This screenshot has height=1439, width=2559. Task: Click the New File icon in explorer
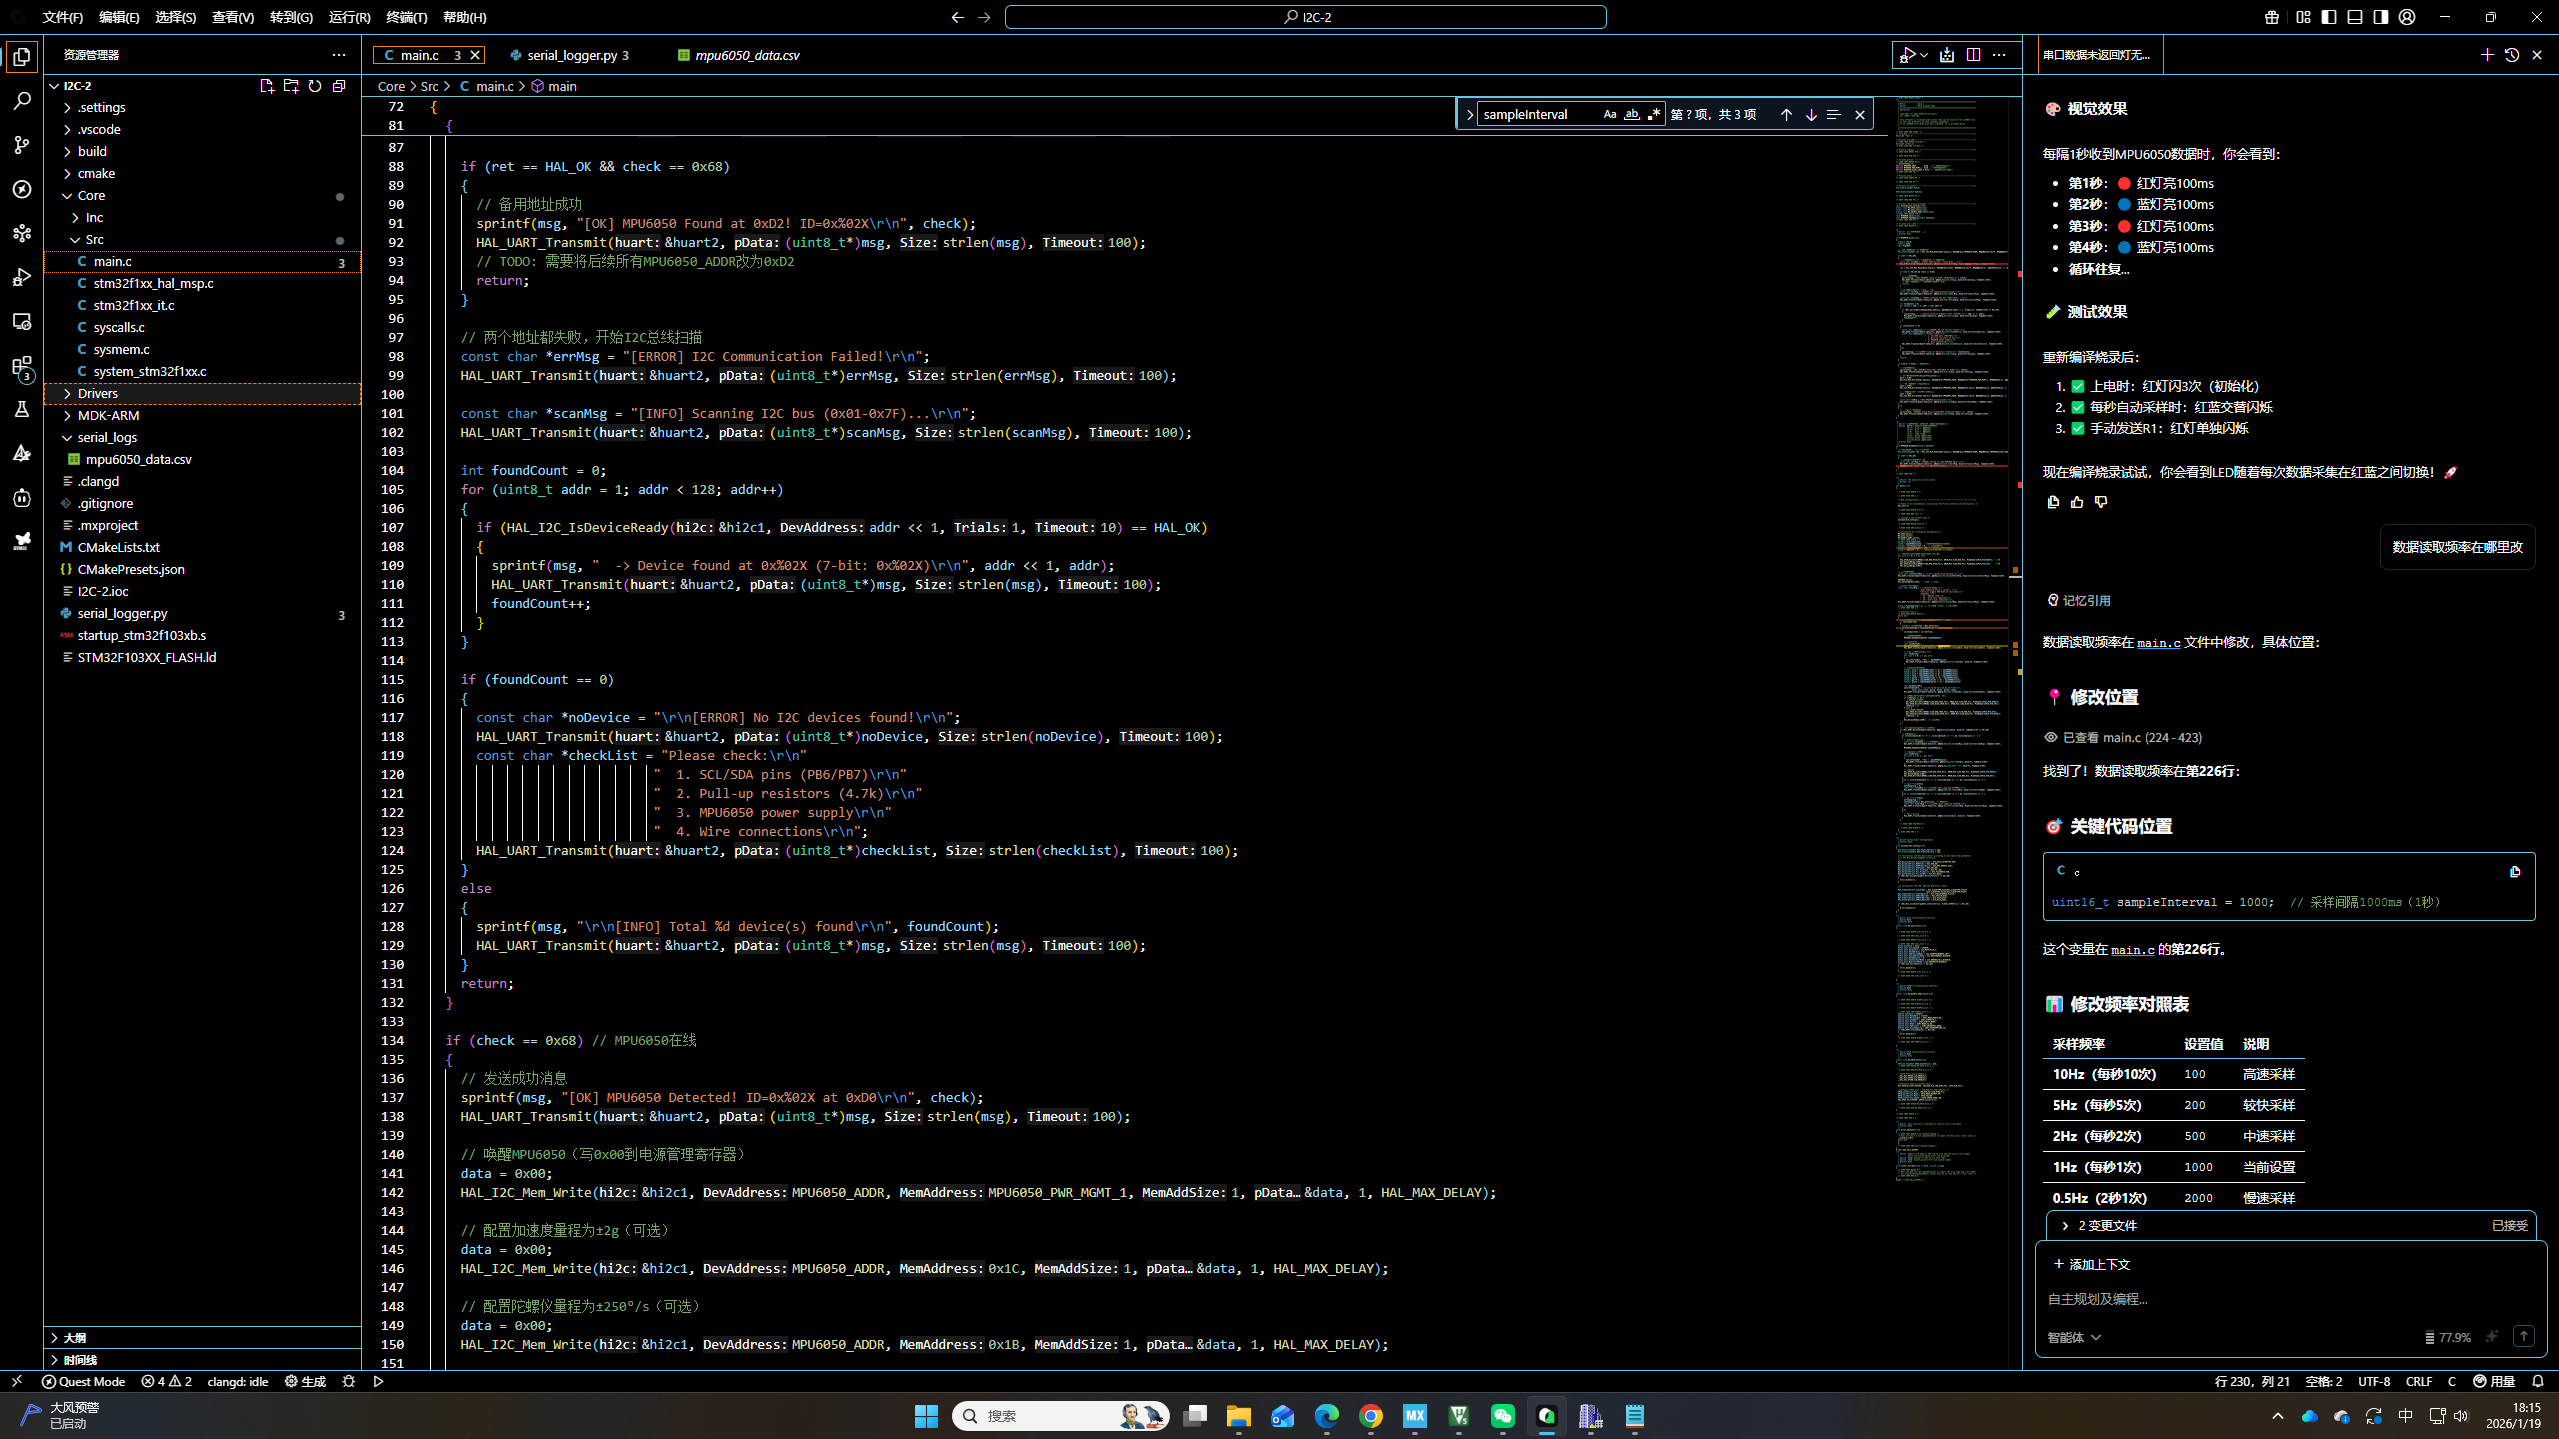(267, 86)
